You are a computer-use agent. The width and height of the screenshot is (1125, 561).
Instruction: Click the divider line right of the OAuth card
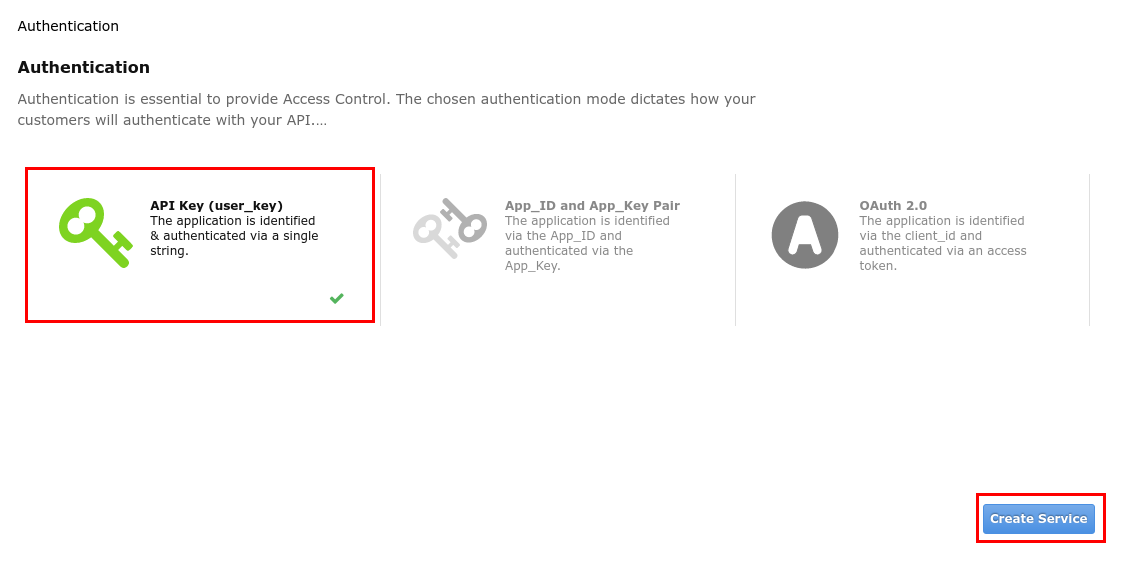(x=1089, y=250)
